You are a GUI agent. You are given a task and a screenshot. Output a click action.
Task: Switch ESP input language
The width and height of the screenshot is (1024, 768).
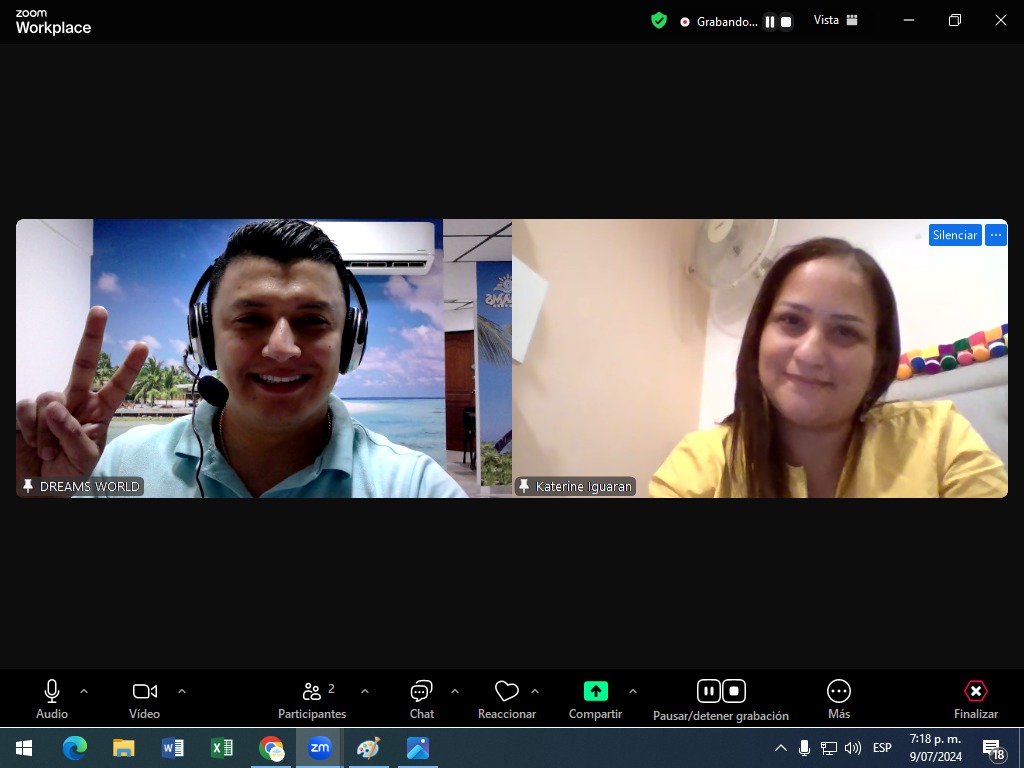pos(882,748)
